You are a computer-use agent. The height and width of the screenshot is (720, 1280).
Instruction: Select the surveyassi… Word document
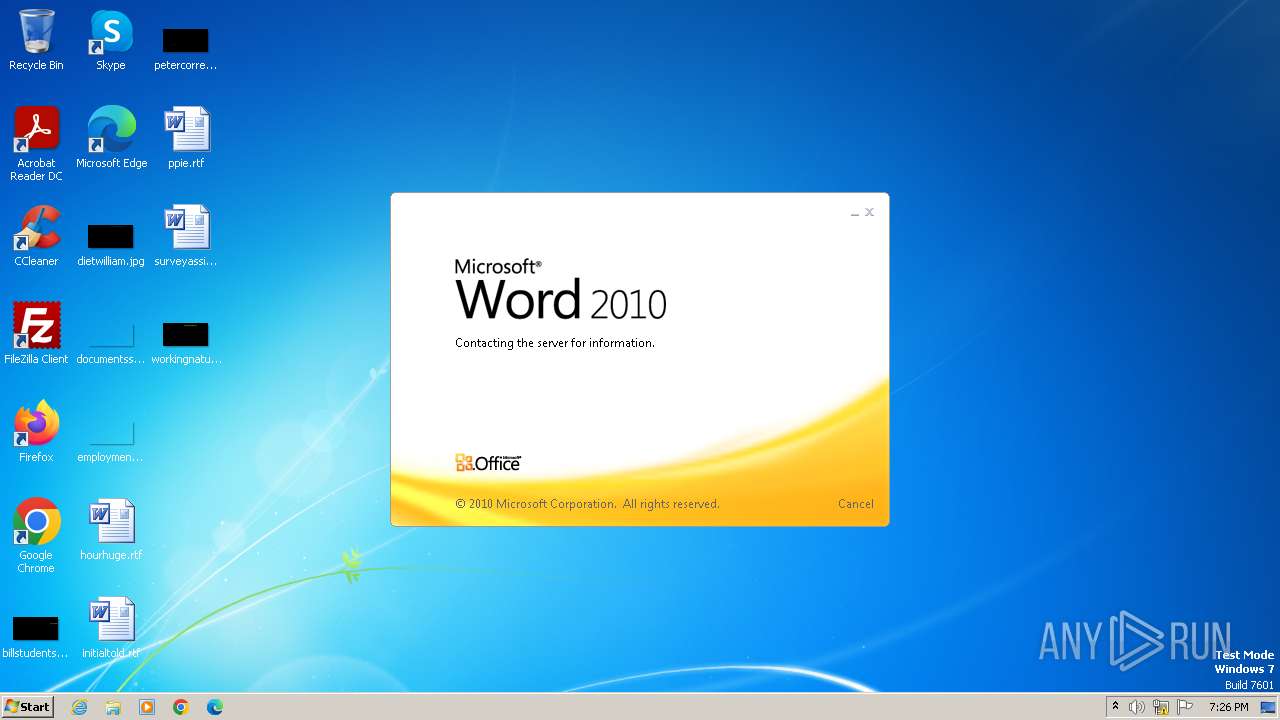tap(186, 236)
